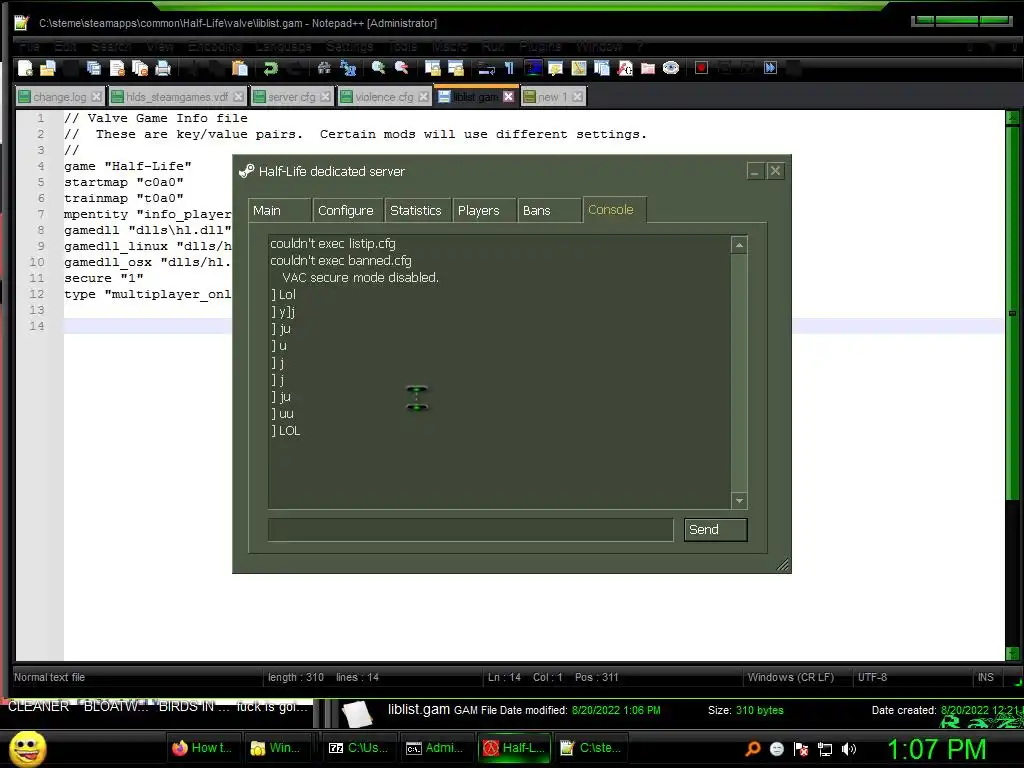Click the INS status bar indicator
Viewport: 1024px width, 768px height.
pyautogui.click(x=985, y=677)
